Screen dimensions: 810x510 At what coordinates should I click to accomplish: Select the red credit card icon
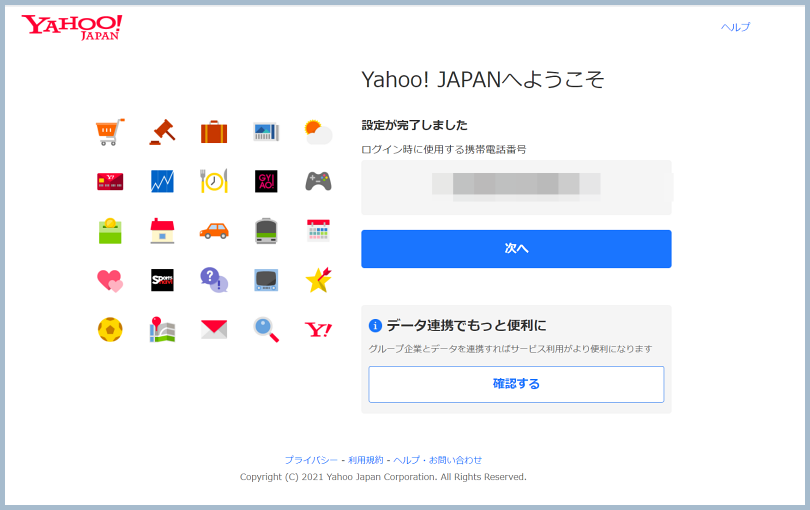110,181
